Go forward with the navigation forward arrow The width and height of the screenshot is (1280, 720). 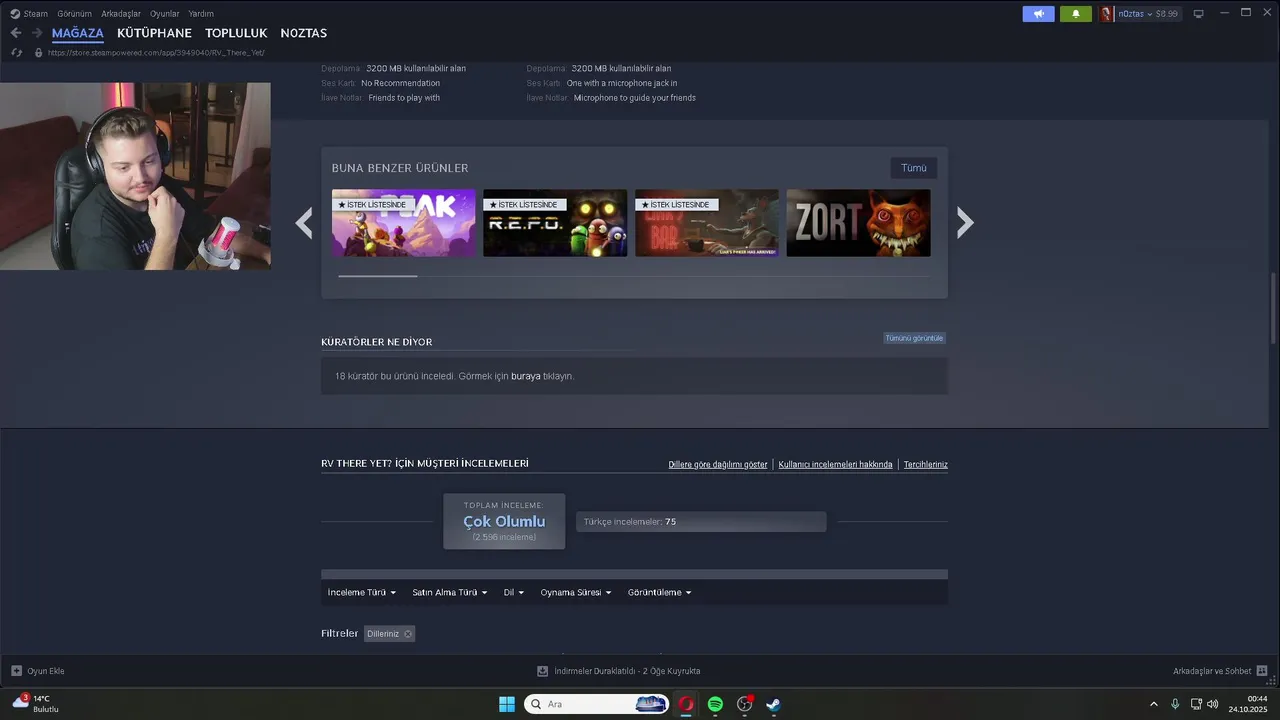(37, 33)
